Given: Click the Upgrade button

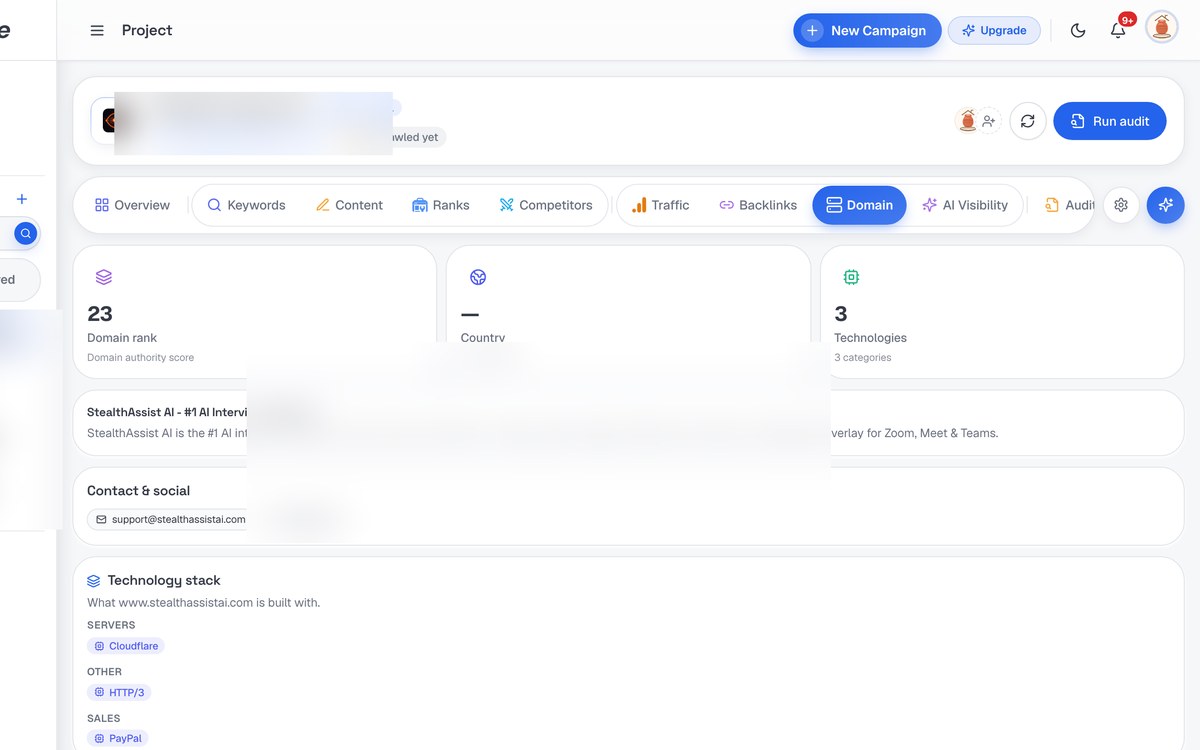Looking at the screenshot, I should pyautogui.click(x=994, y=31).
